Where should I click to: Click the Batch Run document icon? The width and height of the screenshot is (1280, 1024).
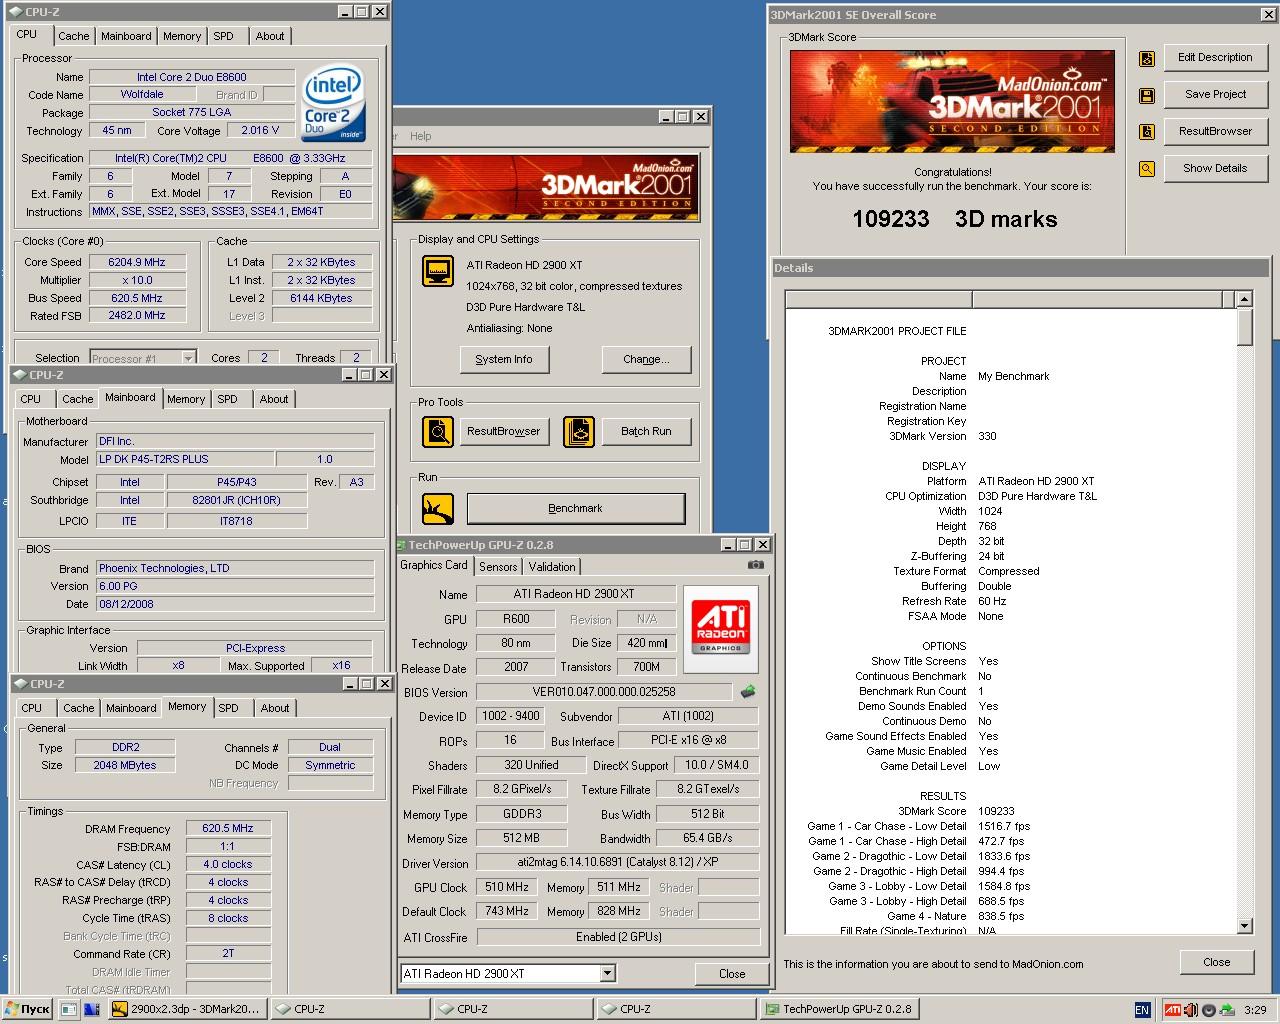click(578, 431)
